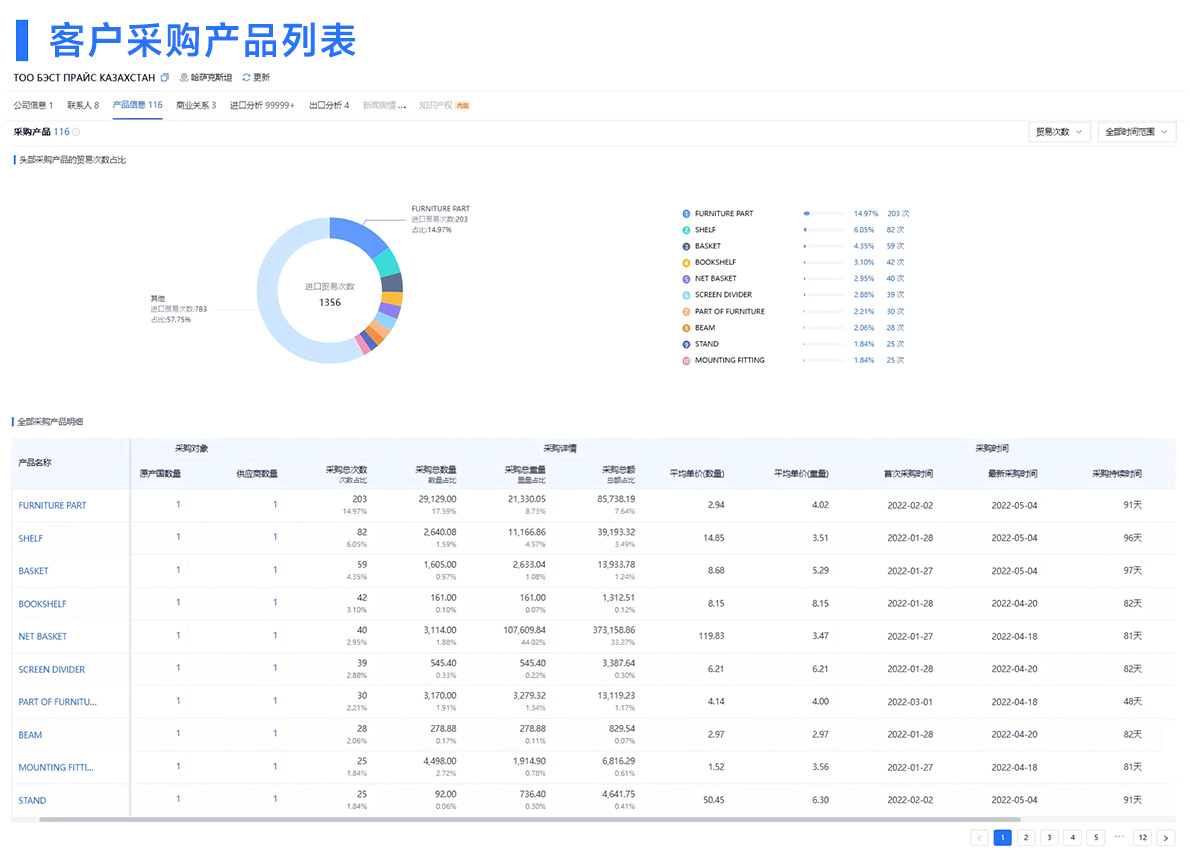This screenshot has height=853, width=1190.
Task: Open the BASKET product link in table
Action: click(33, 571)
